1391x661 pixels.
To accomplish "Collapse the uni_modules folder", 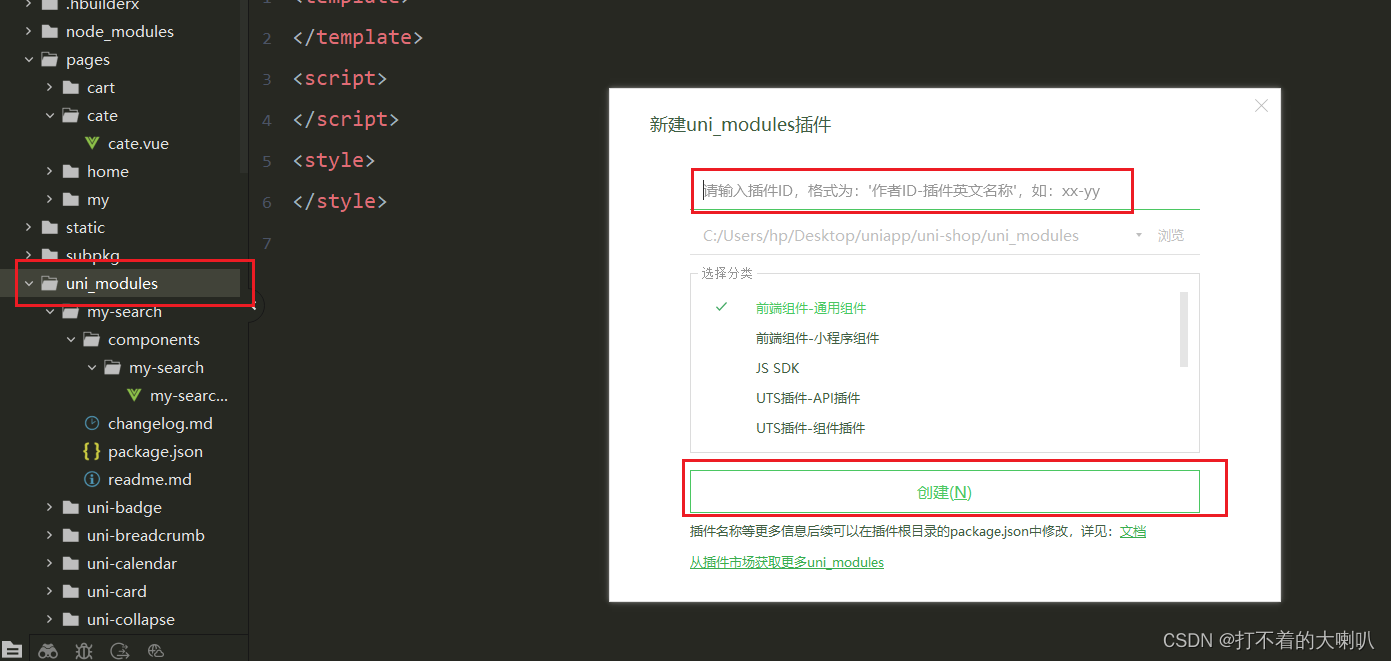I will tap(29, 283).
